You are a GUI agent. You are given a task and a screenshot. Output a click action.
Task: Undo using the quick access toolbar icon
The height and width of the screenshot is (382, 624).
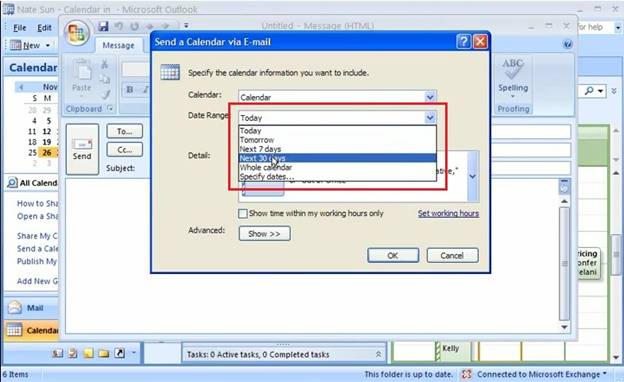[119, 27]
